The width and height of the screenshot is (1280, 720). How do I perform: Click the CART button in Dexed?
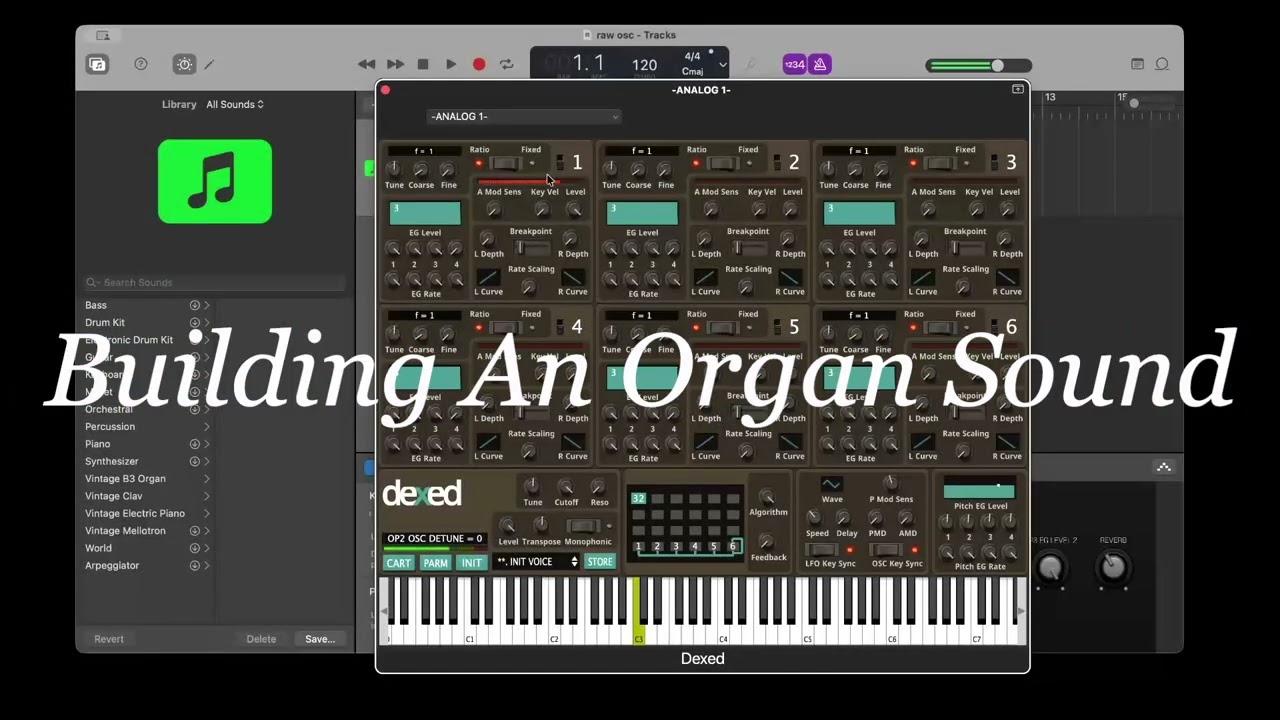tap(398, 563)
